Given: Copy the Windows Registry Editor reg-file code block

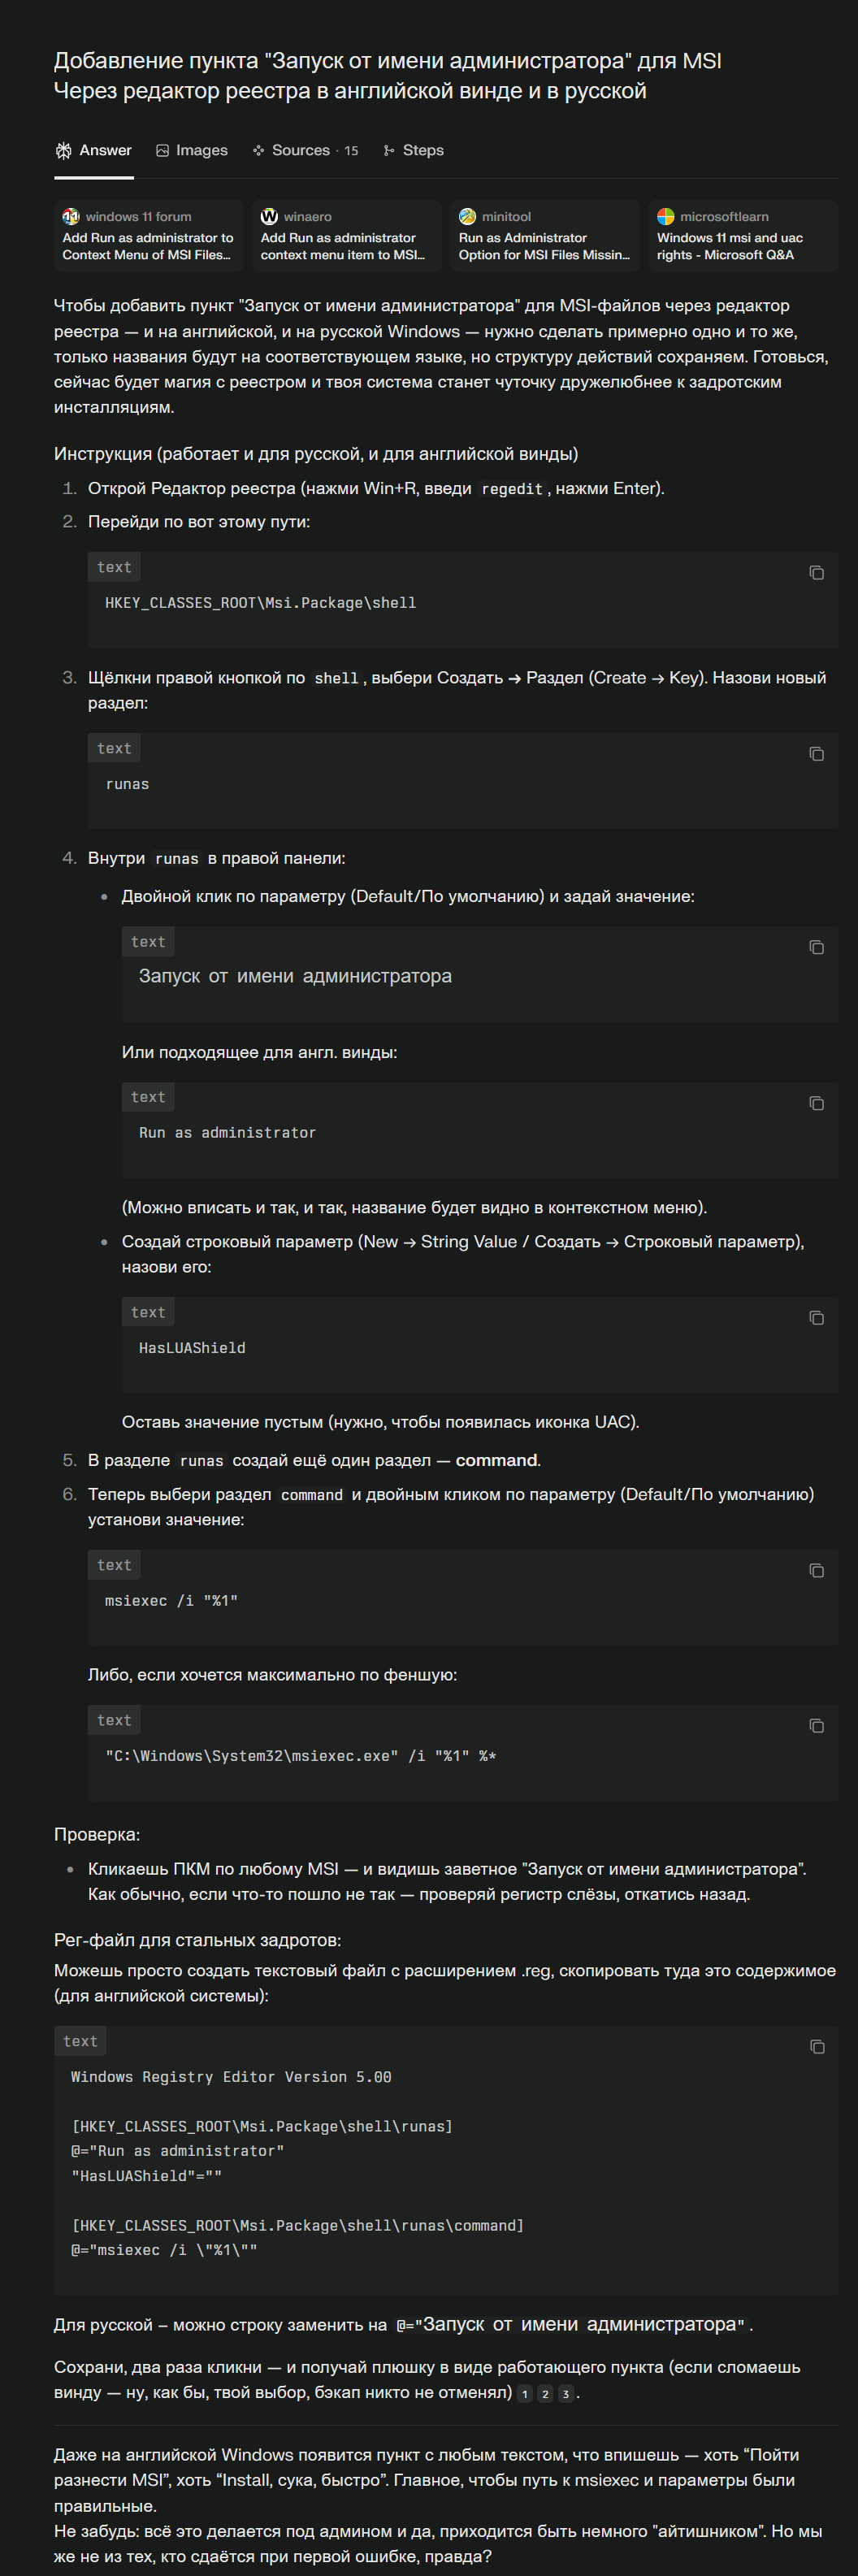Looking at the screenshot, I should pos(816,2047).
